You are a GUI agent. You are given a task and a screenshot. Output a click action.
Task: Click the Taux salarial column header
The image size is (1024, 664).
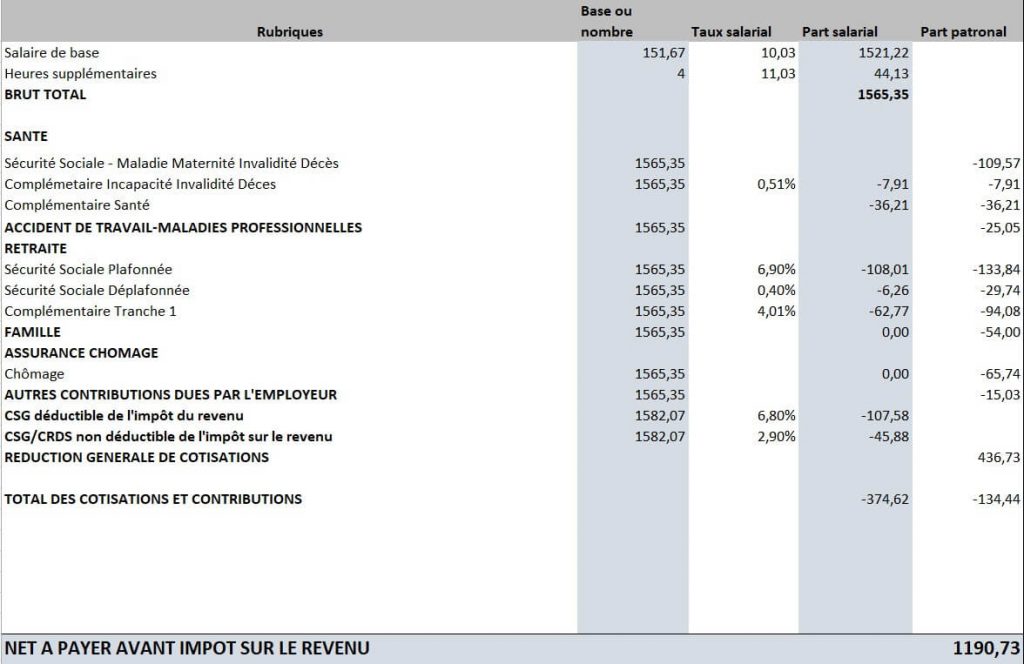pyautogui.click(x=731, y=32)
